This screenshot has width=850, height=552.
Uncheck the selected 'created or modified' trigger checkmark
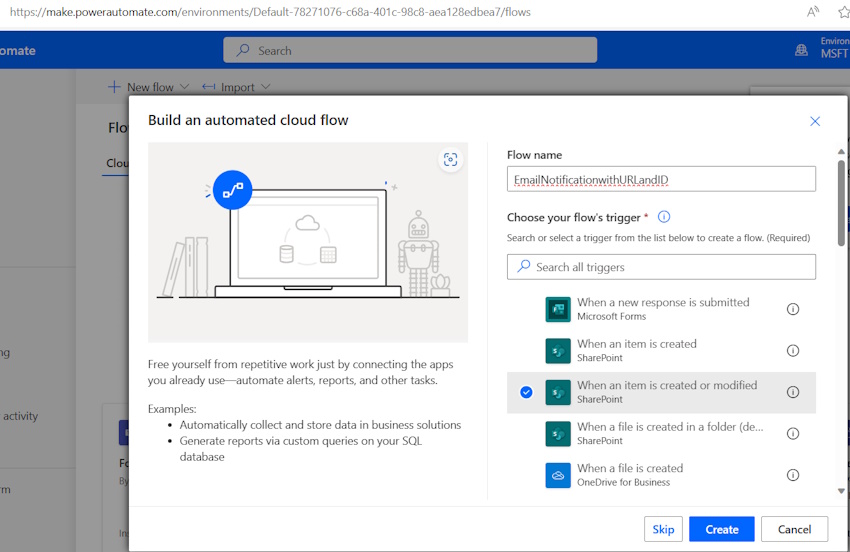point(526,392)
